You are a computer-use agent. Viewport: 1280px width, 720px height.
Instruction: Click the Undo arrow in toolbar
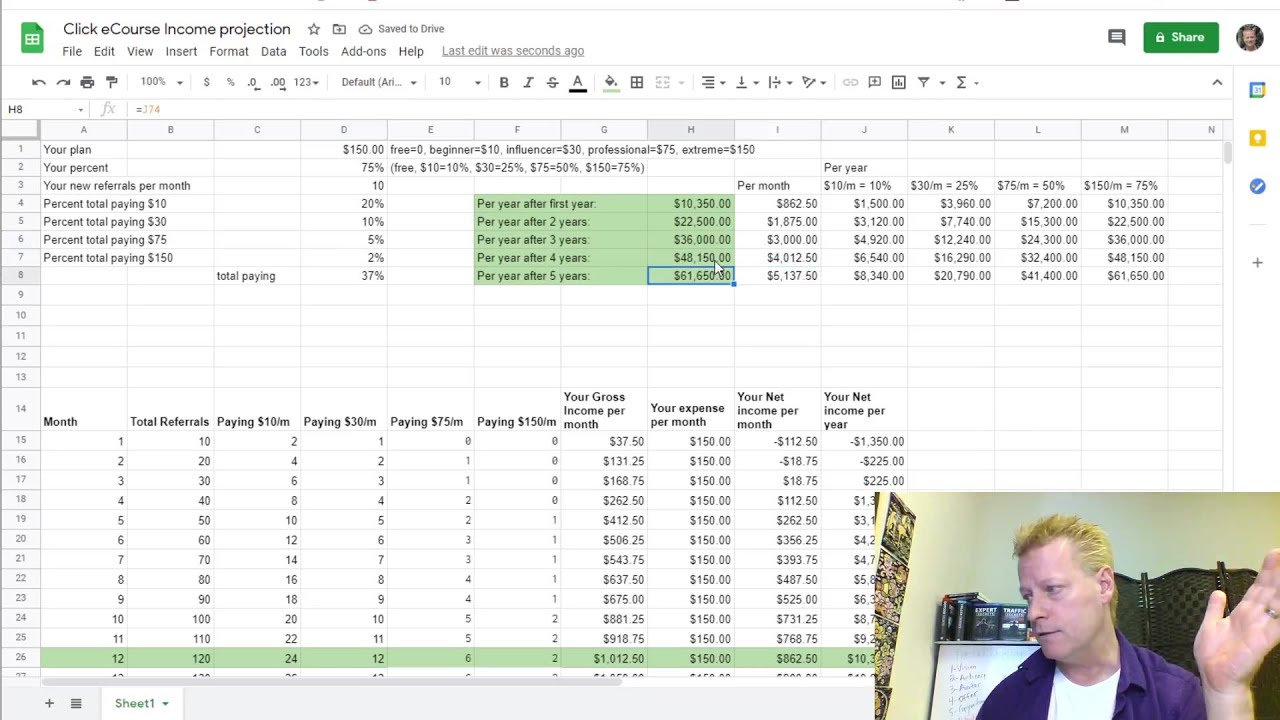tap(38, 82)
